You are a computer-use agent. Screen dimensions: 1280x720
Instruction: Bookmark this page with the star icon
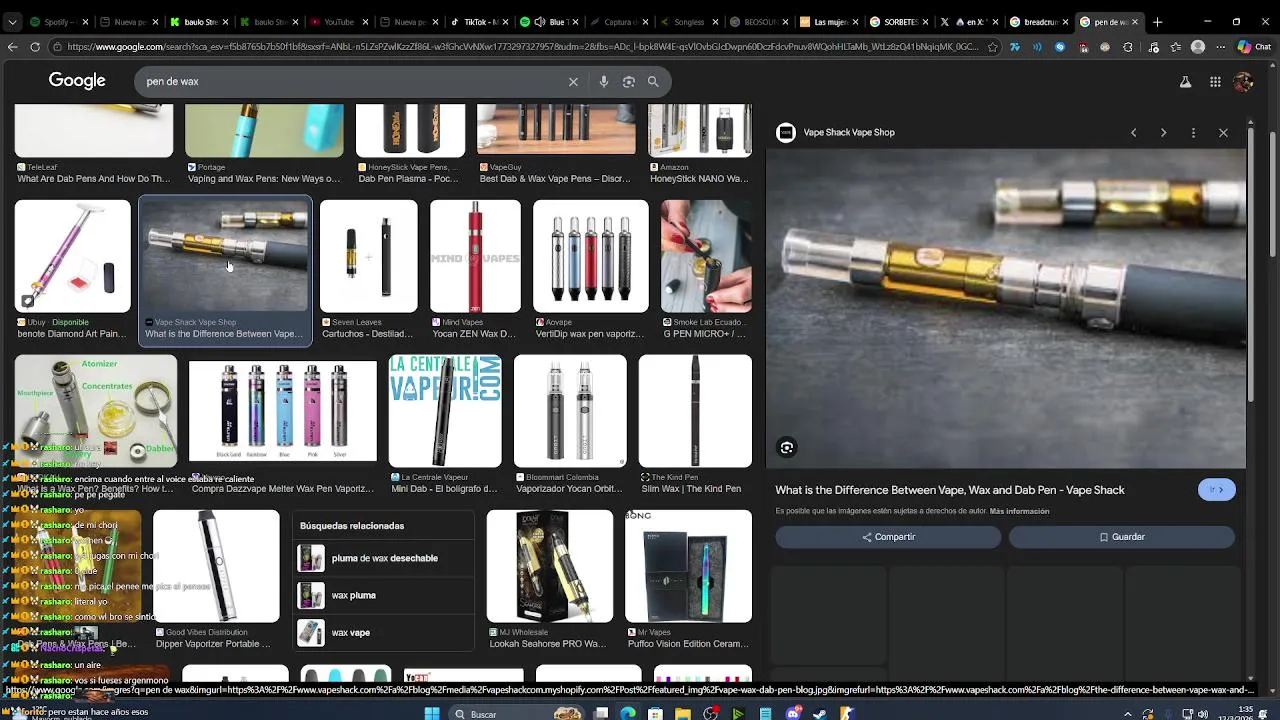point(992,47)
